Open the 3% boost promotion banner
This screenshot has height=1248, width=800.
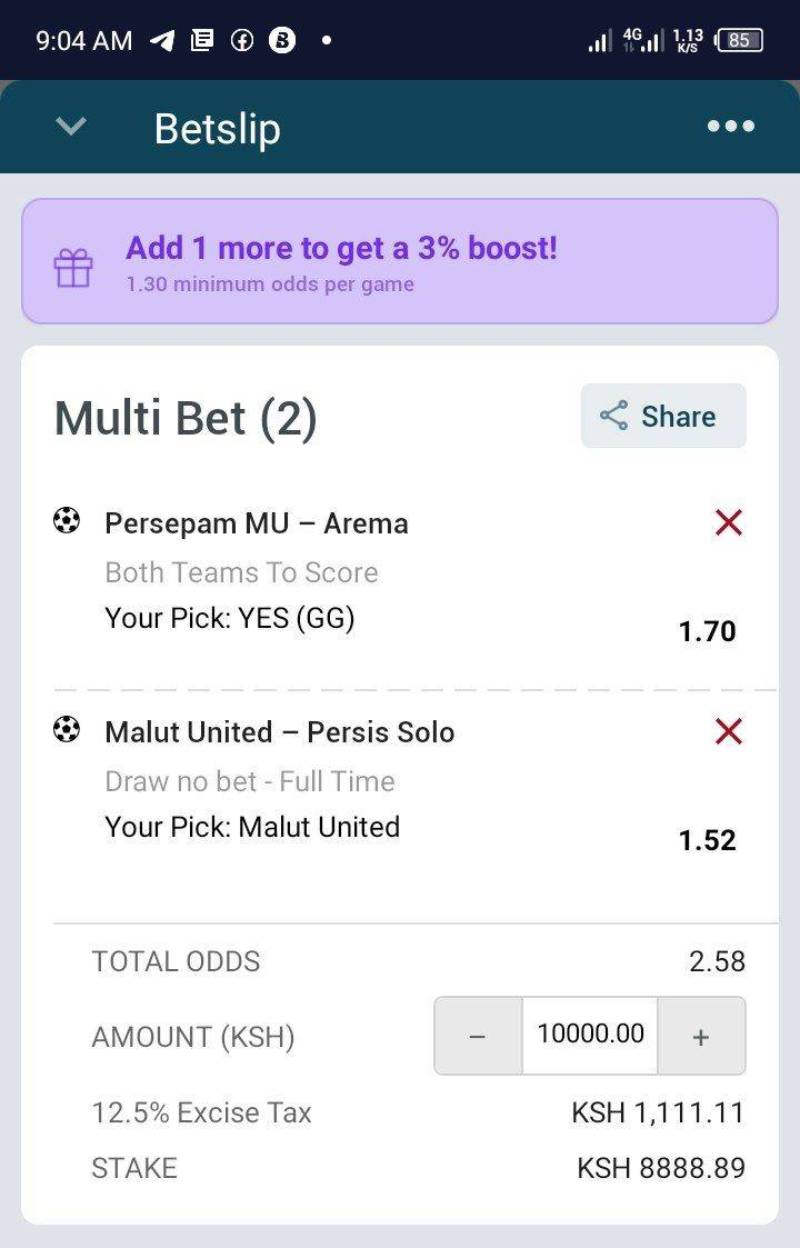(x=400, y=261)
